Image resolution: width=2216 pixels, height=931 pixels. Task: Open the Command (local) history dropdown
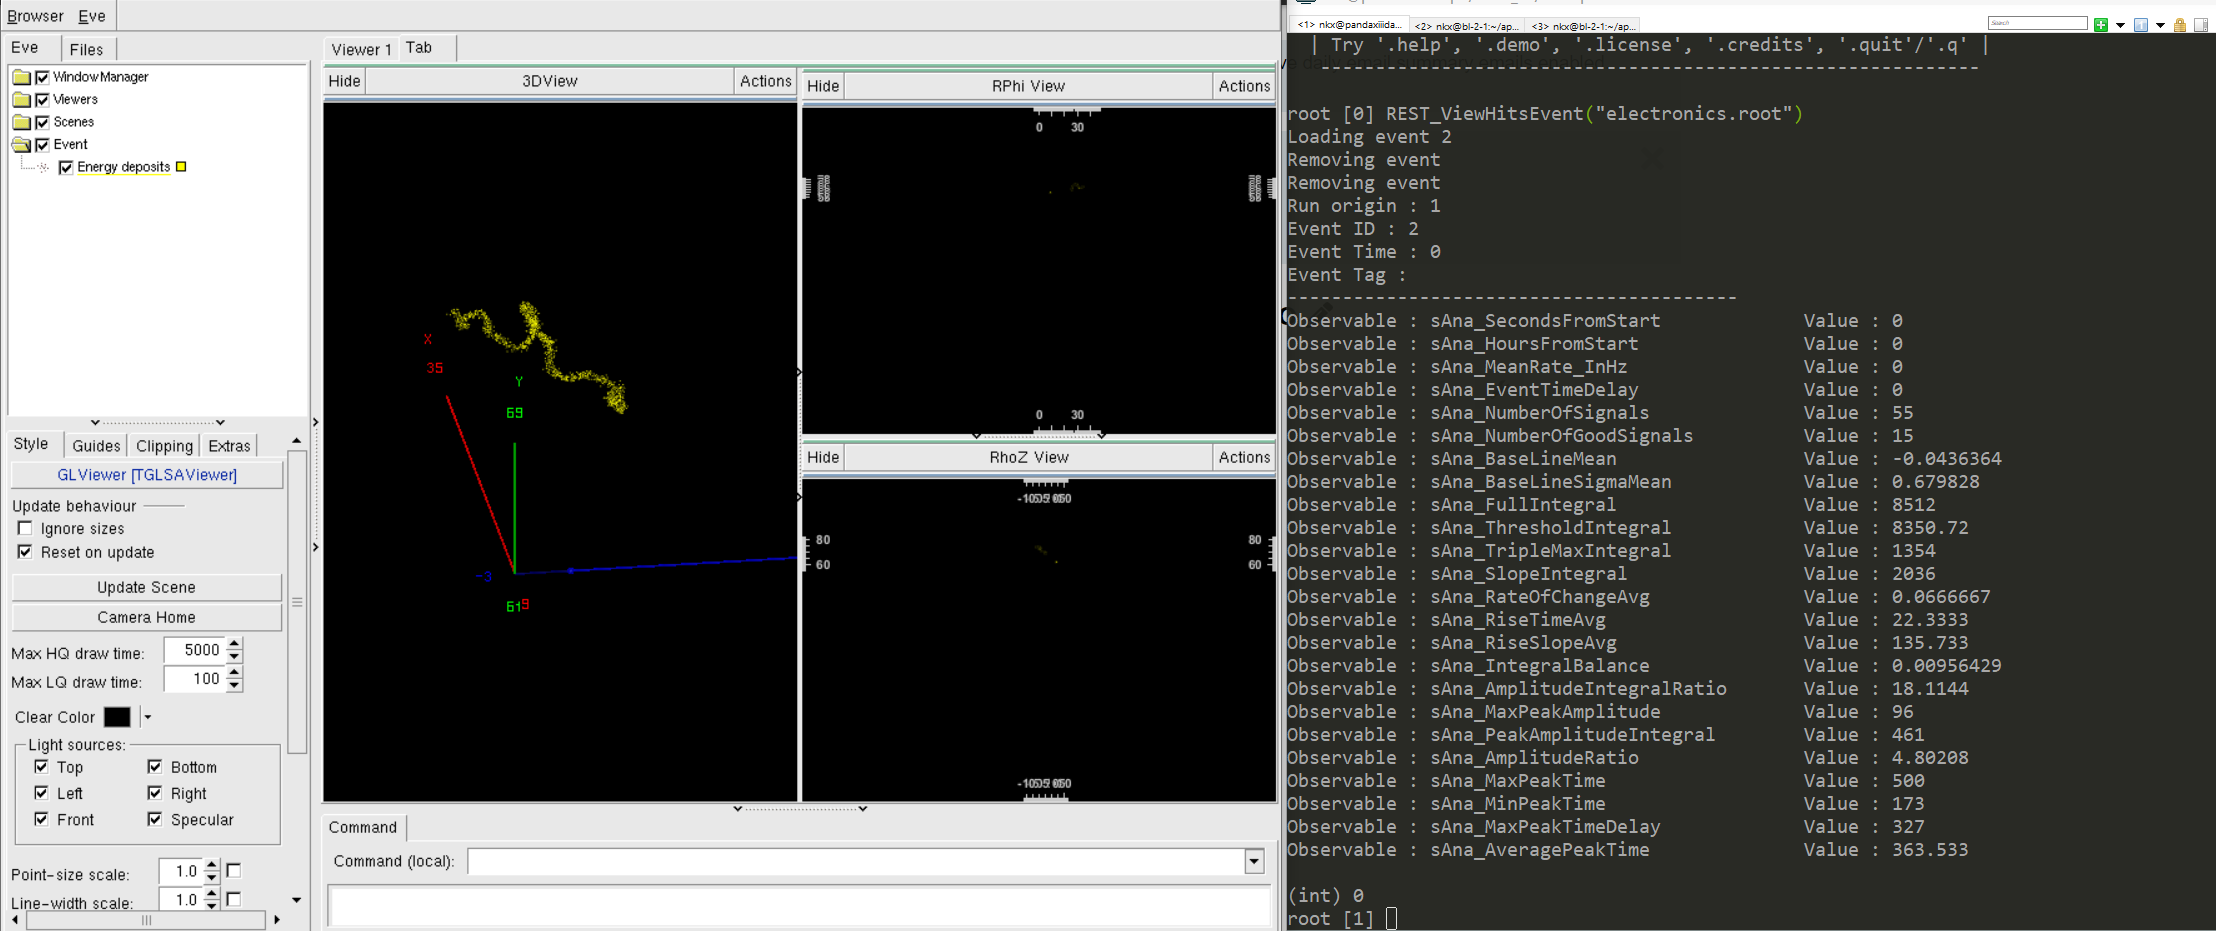tap(1254, 861)
